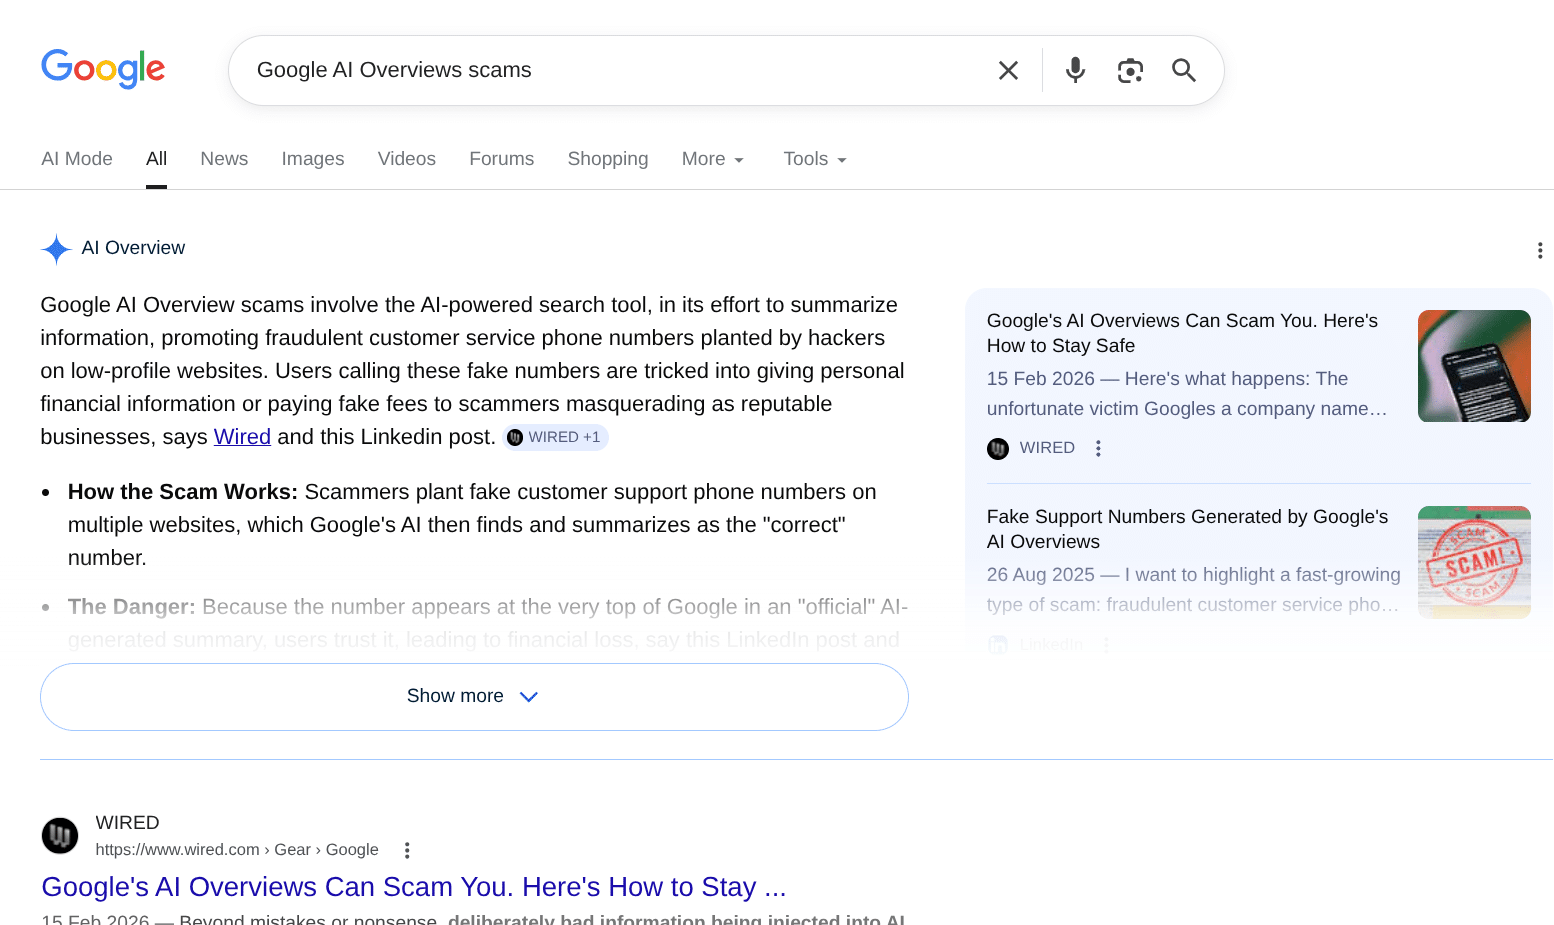Open the three-dot menu on the AI Overview
Screen dimensions: 1554x925
point(1540,250)
